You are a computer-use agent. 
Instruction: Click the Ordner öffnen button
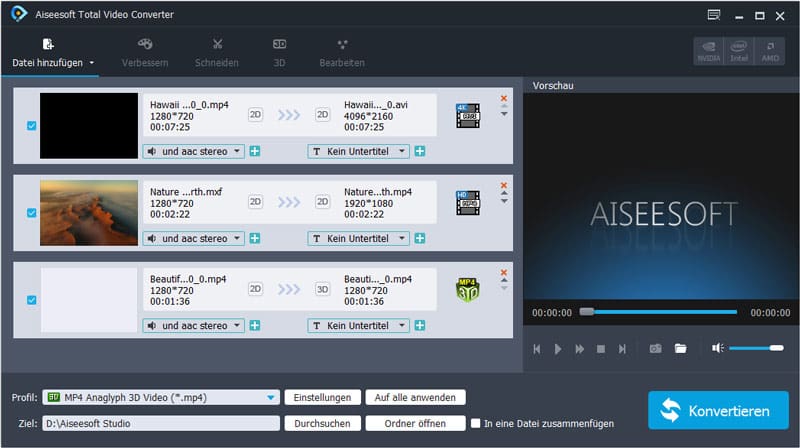point(415,424)
